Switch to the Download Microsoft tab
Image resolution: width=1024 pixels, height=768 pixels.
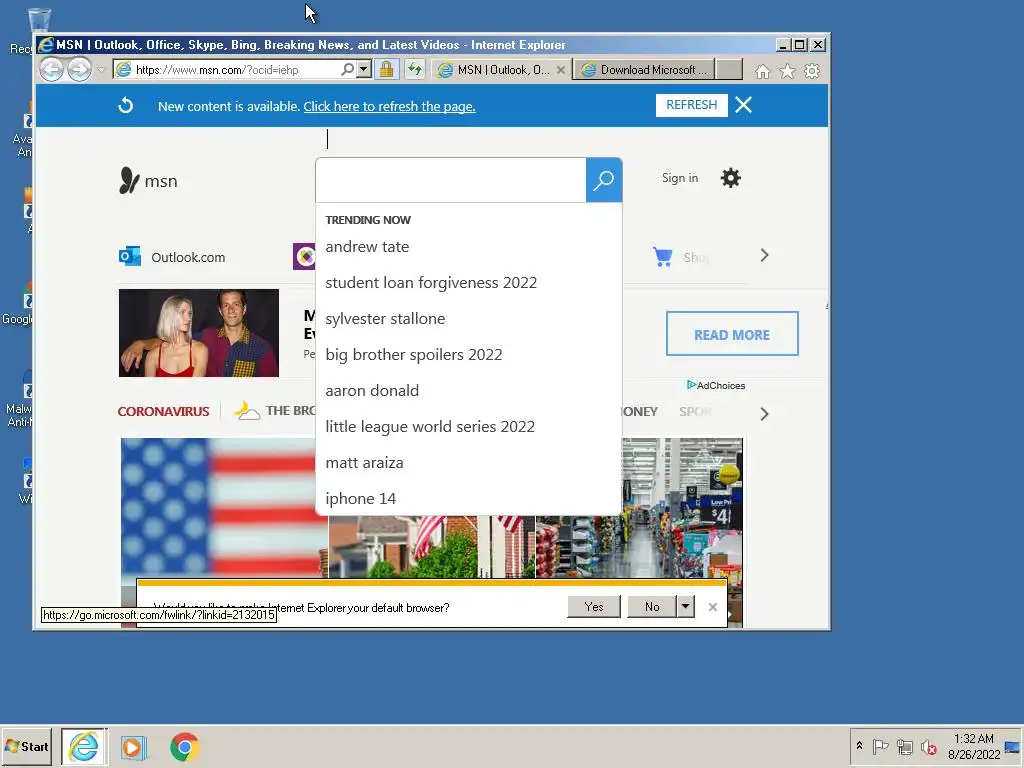(645, 70)
